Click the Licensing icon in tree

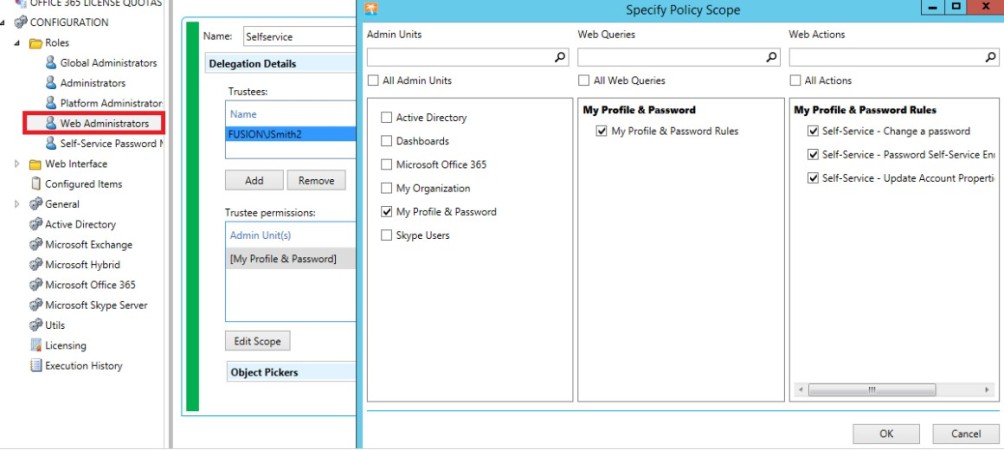36,345
